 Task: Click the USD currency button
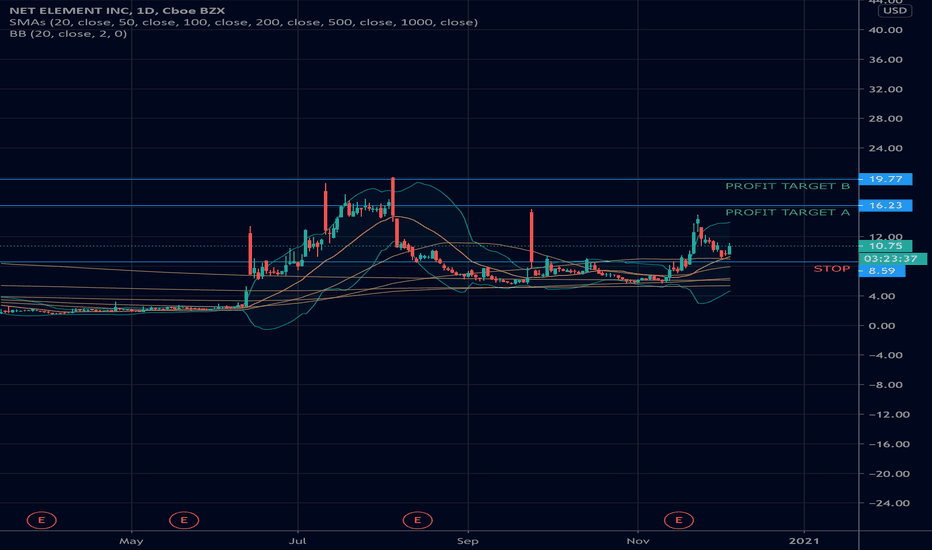click(895, 11)
